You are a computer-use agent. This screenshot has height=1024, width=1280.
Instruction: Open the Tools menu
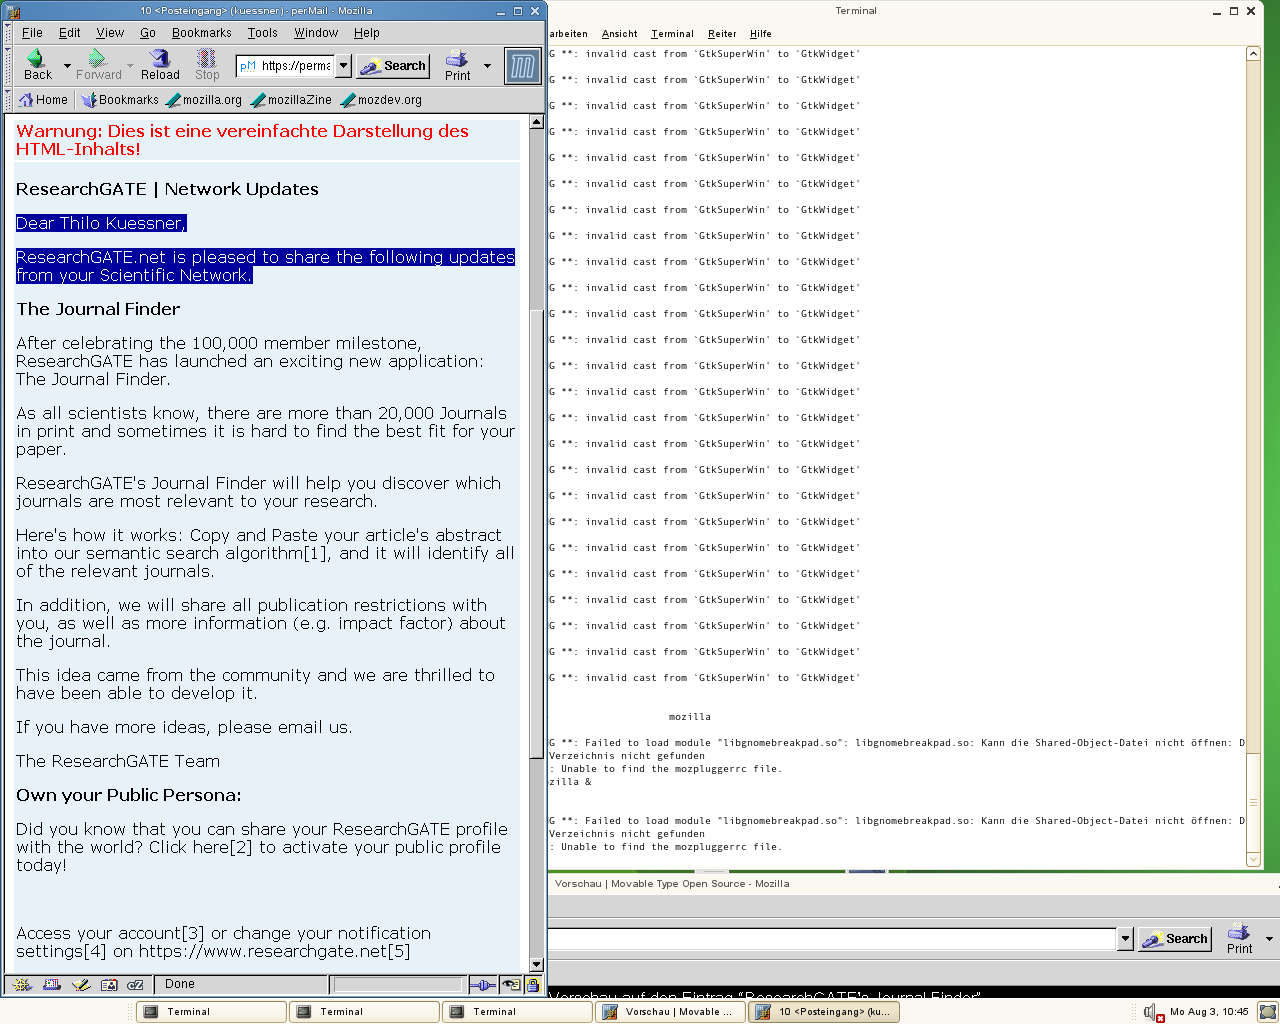(x=262, y=33)
